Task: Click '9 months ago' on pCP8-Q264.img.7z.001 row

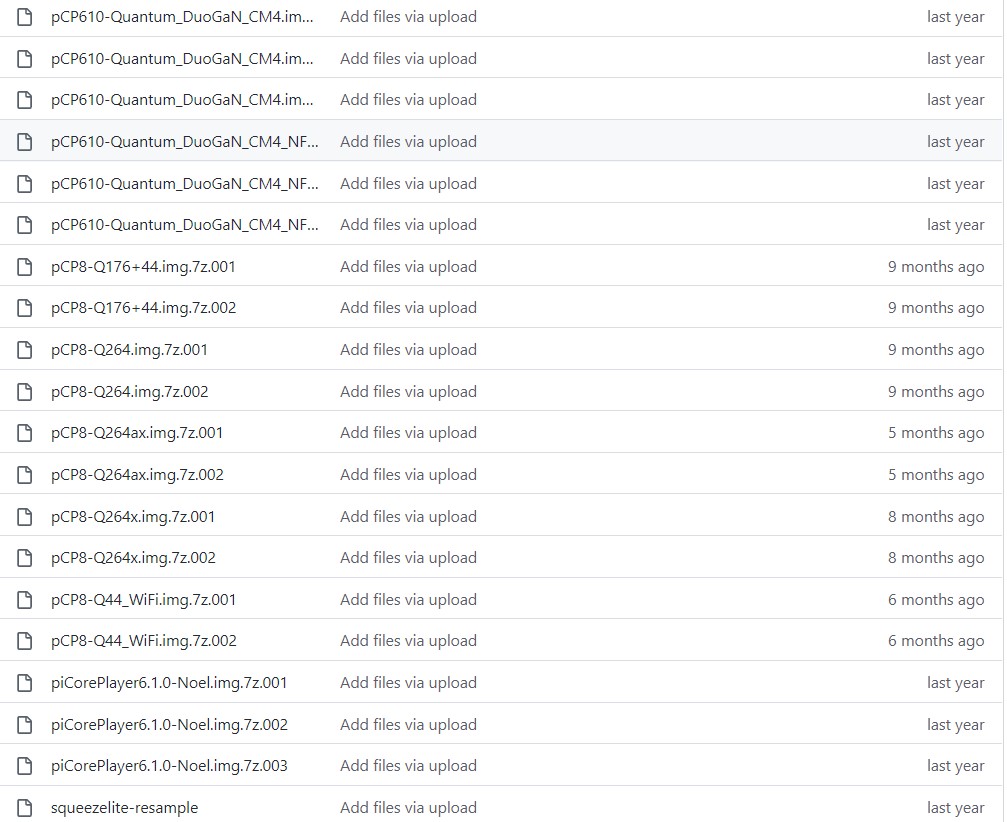Action: pyautogui.click(x=936, y=350)
